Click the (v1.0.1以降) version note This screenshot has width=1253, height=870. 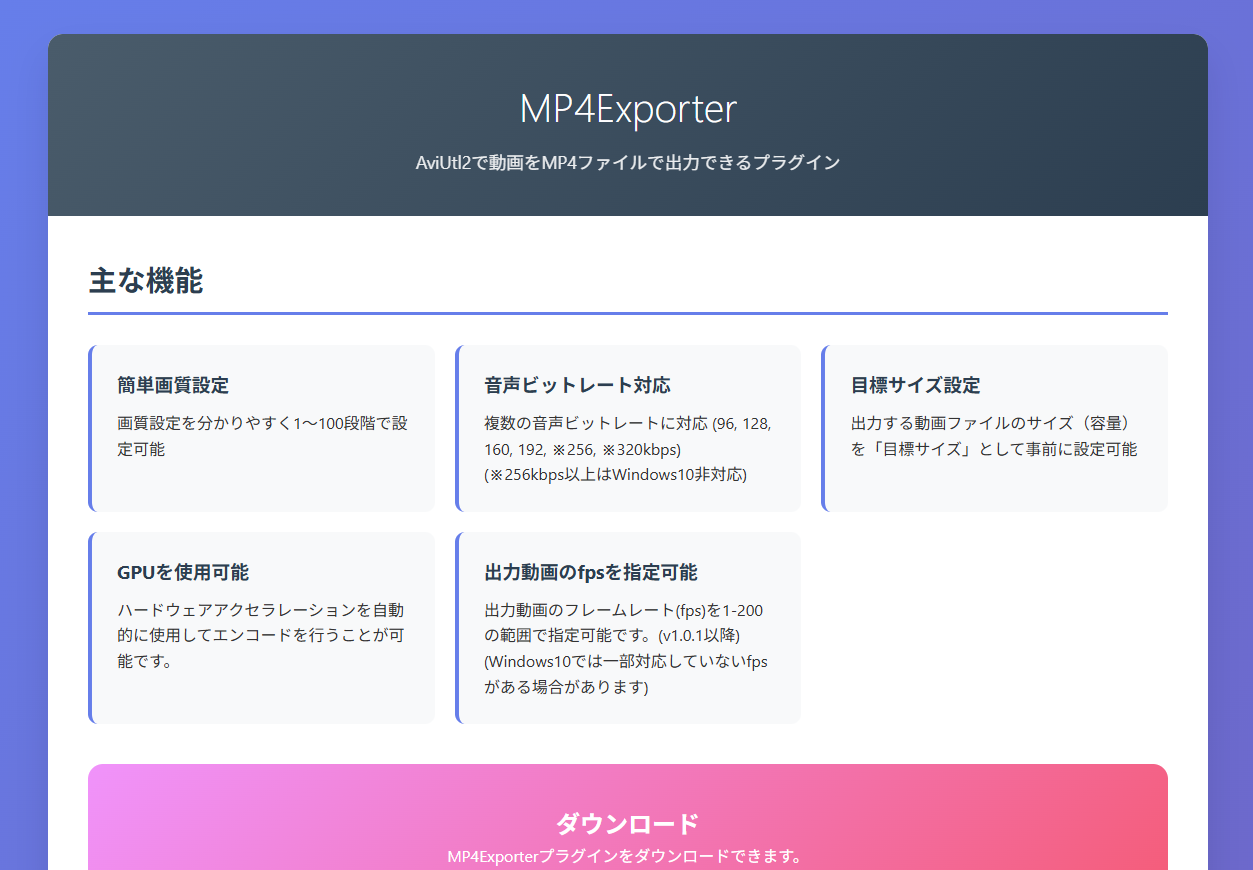click(x=684, y=636)
